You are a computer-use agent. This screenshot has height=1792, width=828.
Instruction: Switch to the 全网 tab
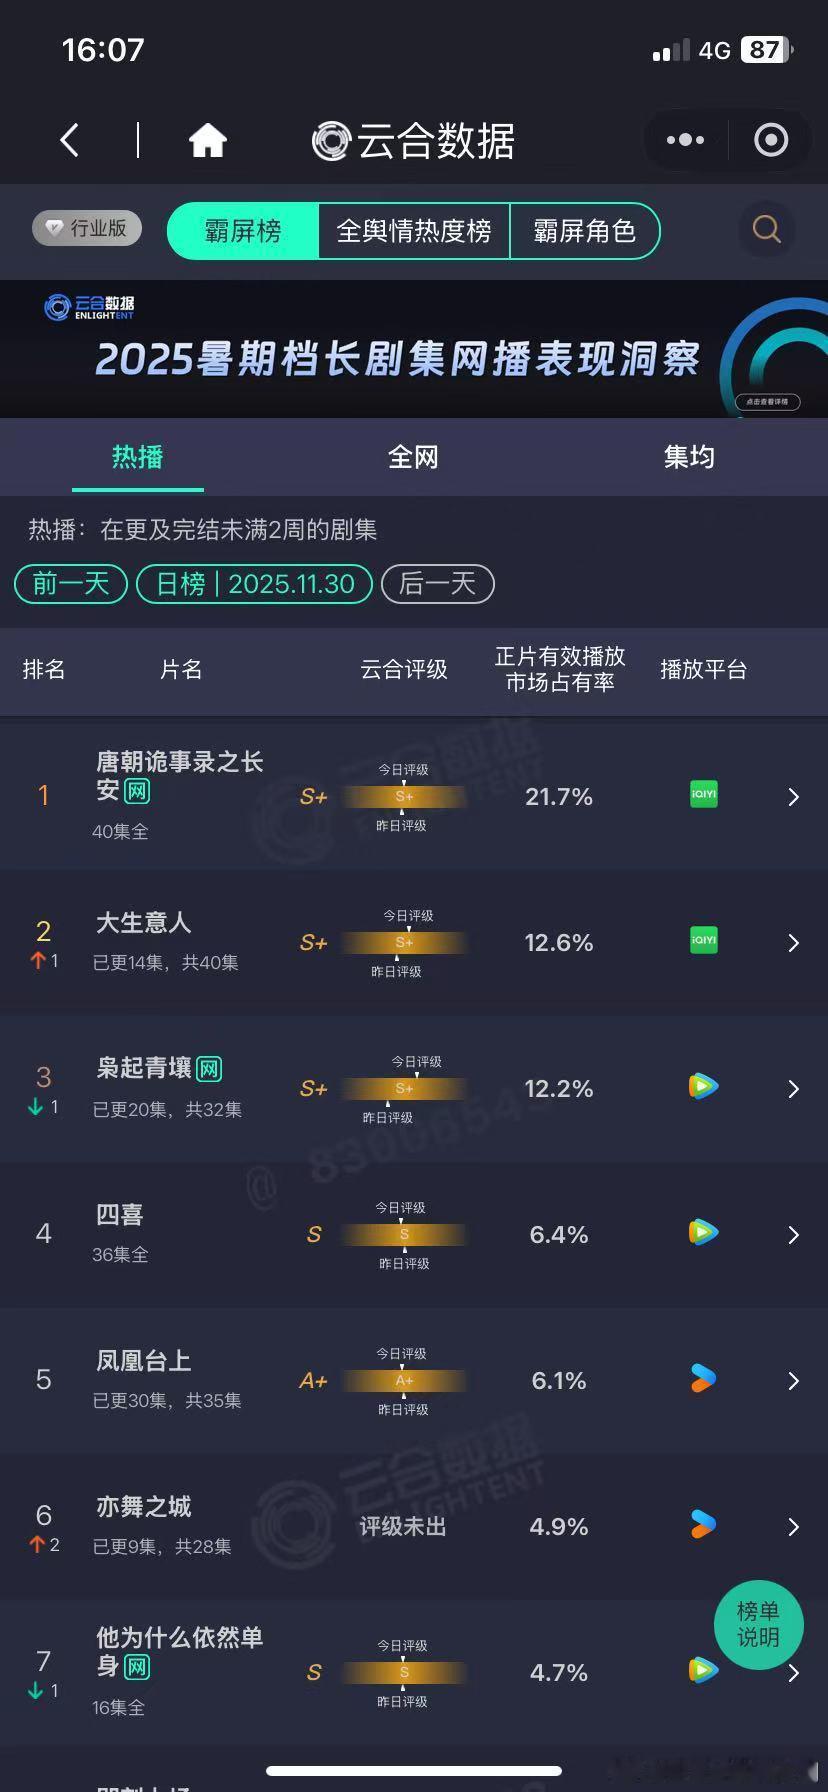click(x=413, y=456)
